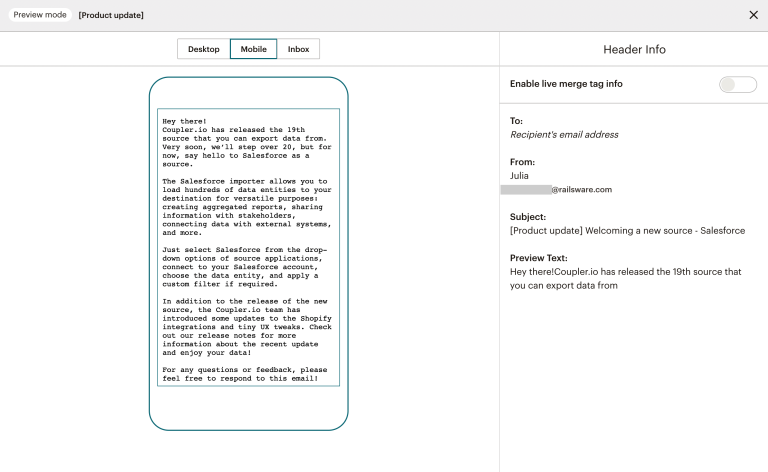Click the Preview mode badge
Image resolution: width=768 pixels, height=472 pixels.
[41, 15]
